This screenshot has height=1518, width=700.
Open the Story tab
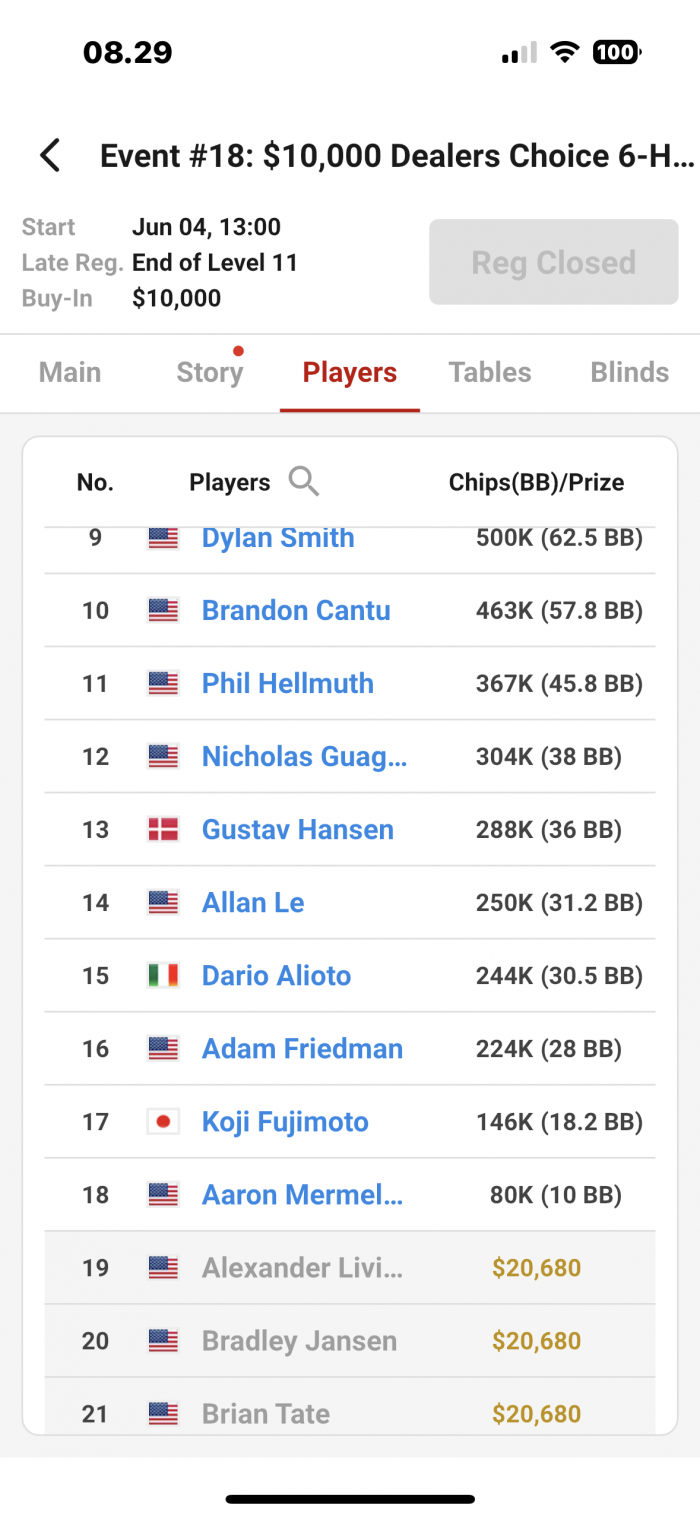click(x=210, y=372)
